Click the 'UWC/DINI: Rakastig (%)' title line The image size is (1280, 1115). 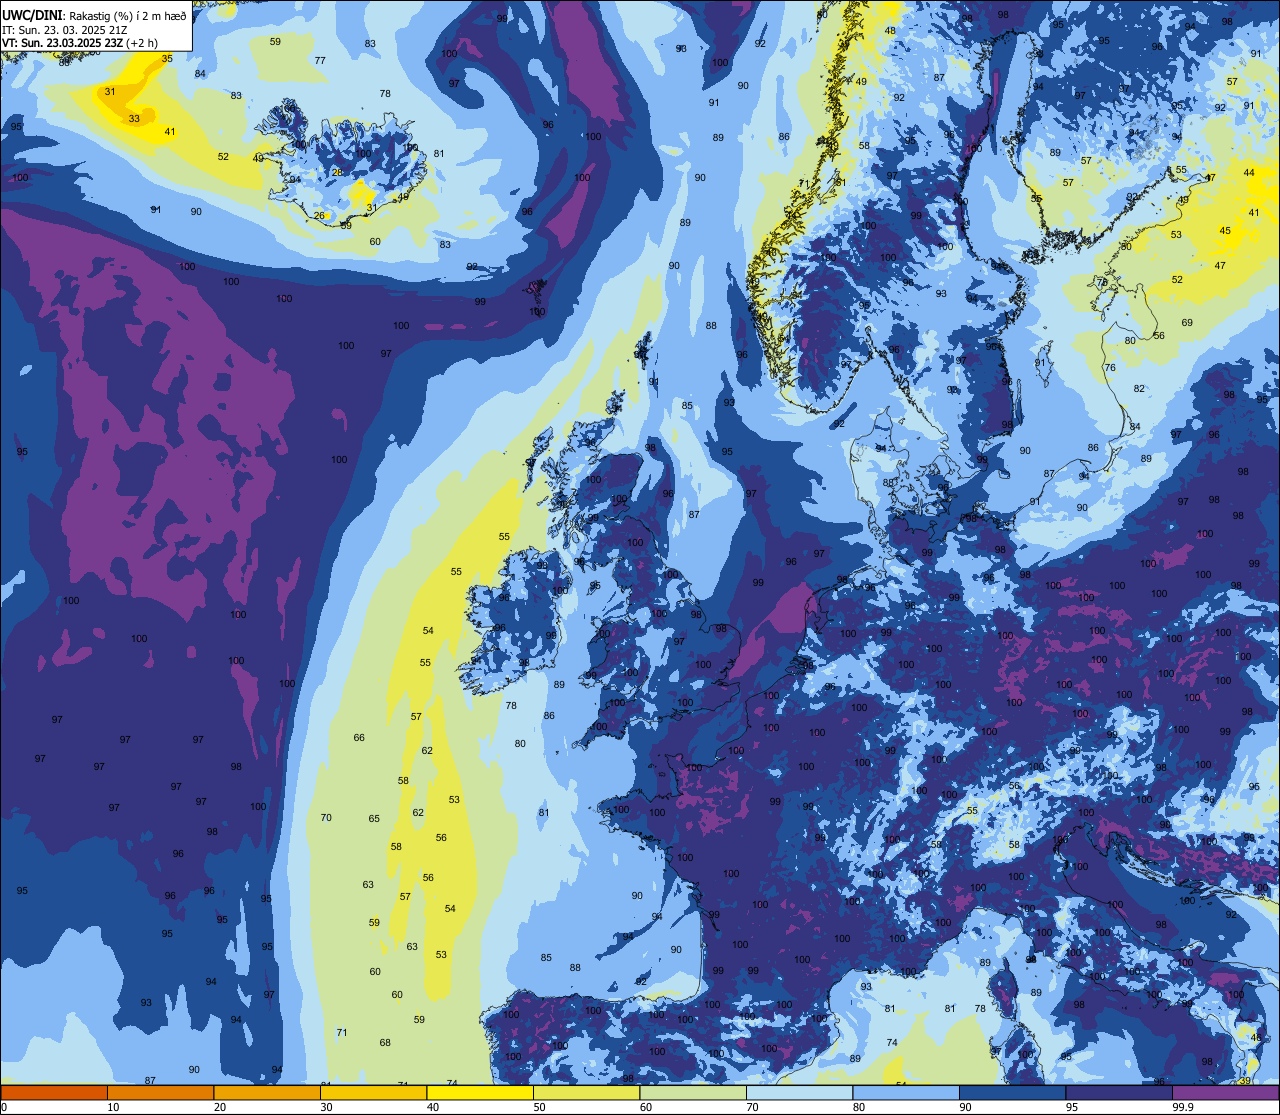94,16
